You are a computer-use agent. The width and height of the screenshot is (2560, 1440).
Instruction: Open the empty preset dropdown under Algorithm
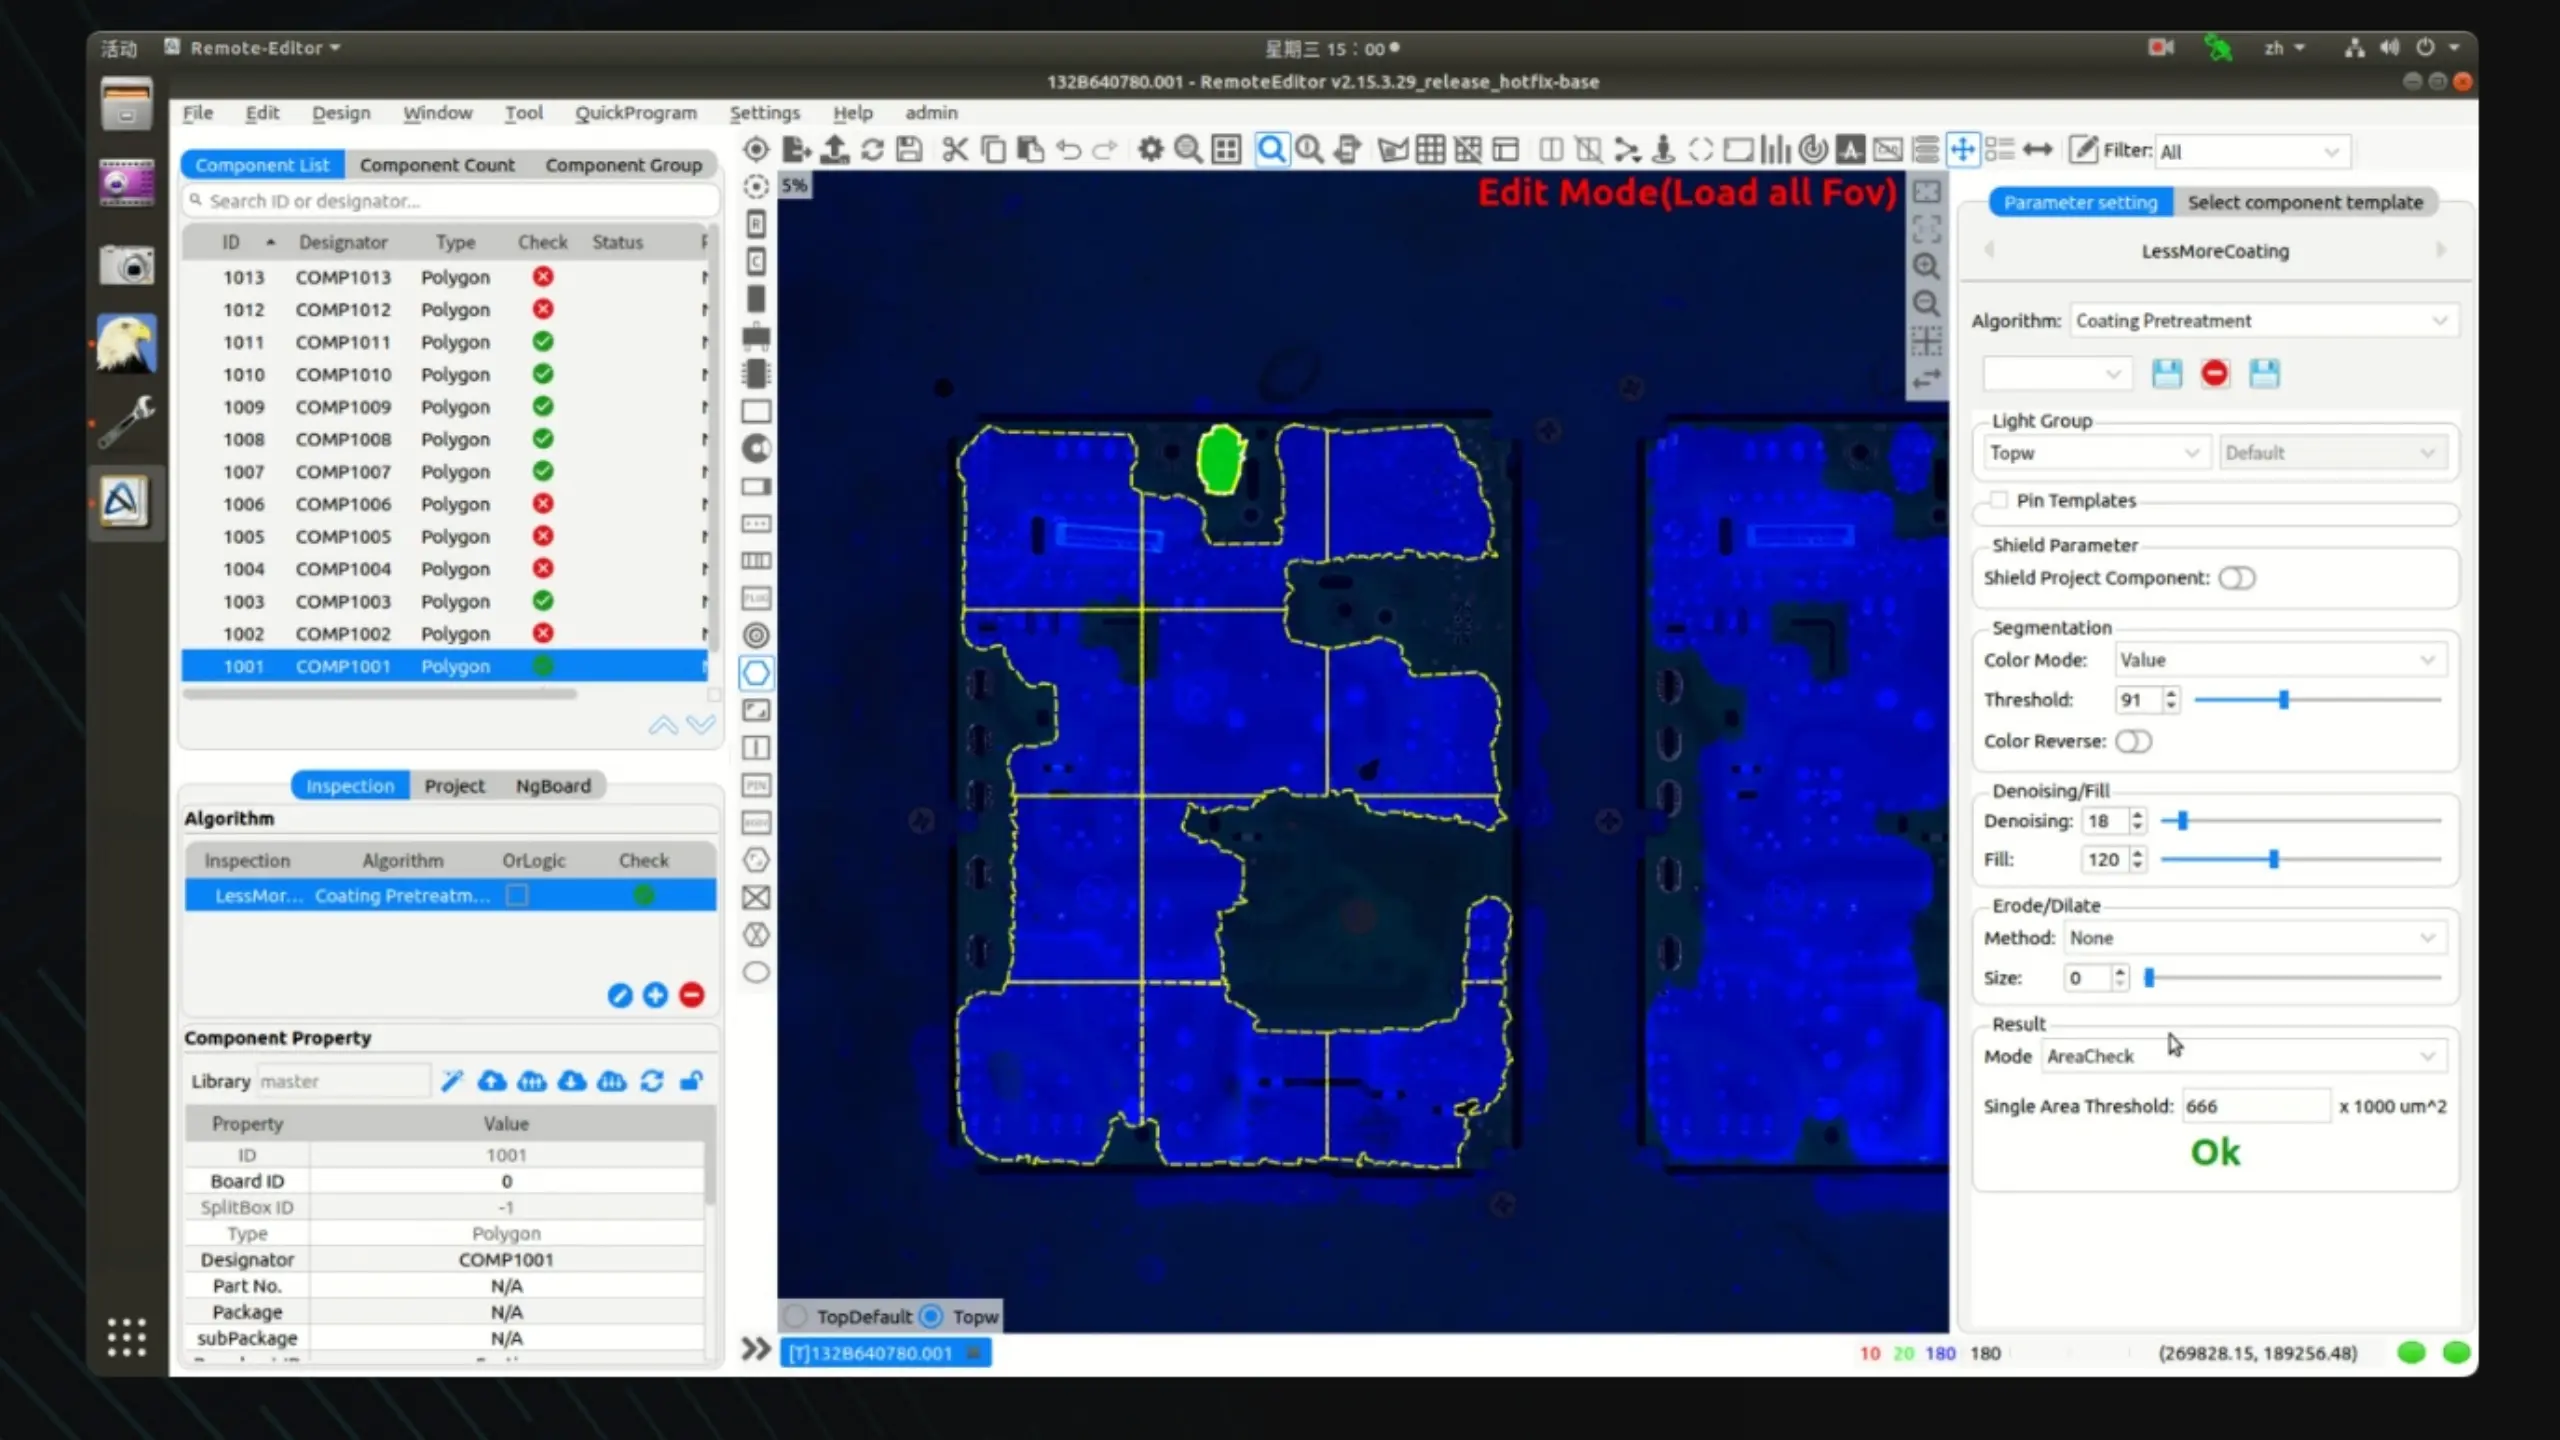(x=2056, y=374)
